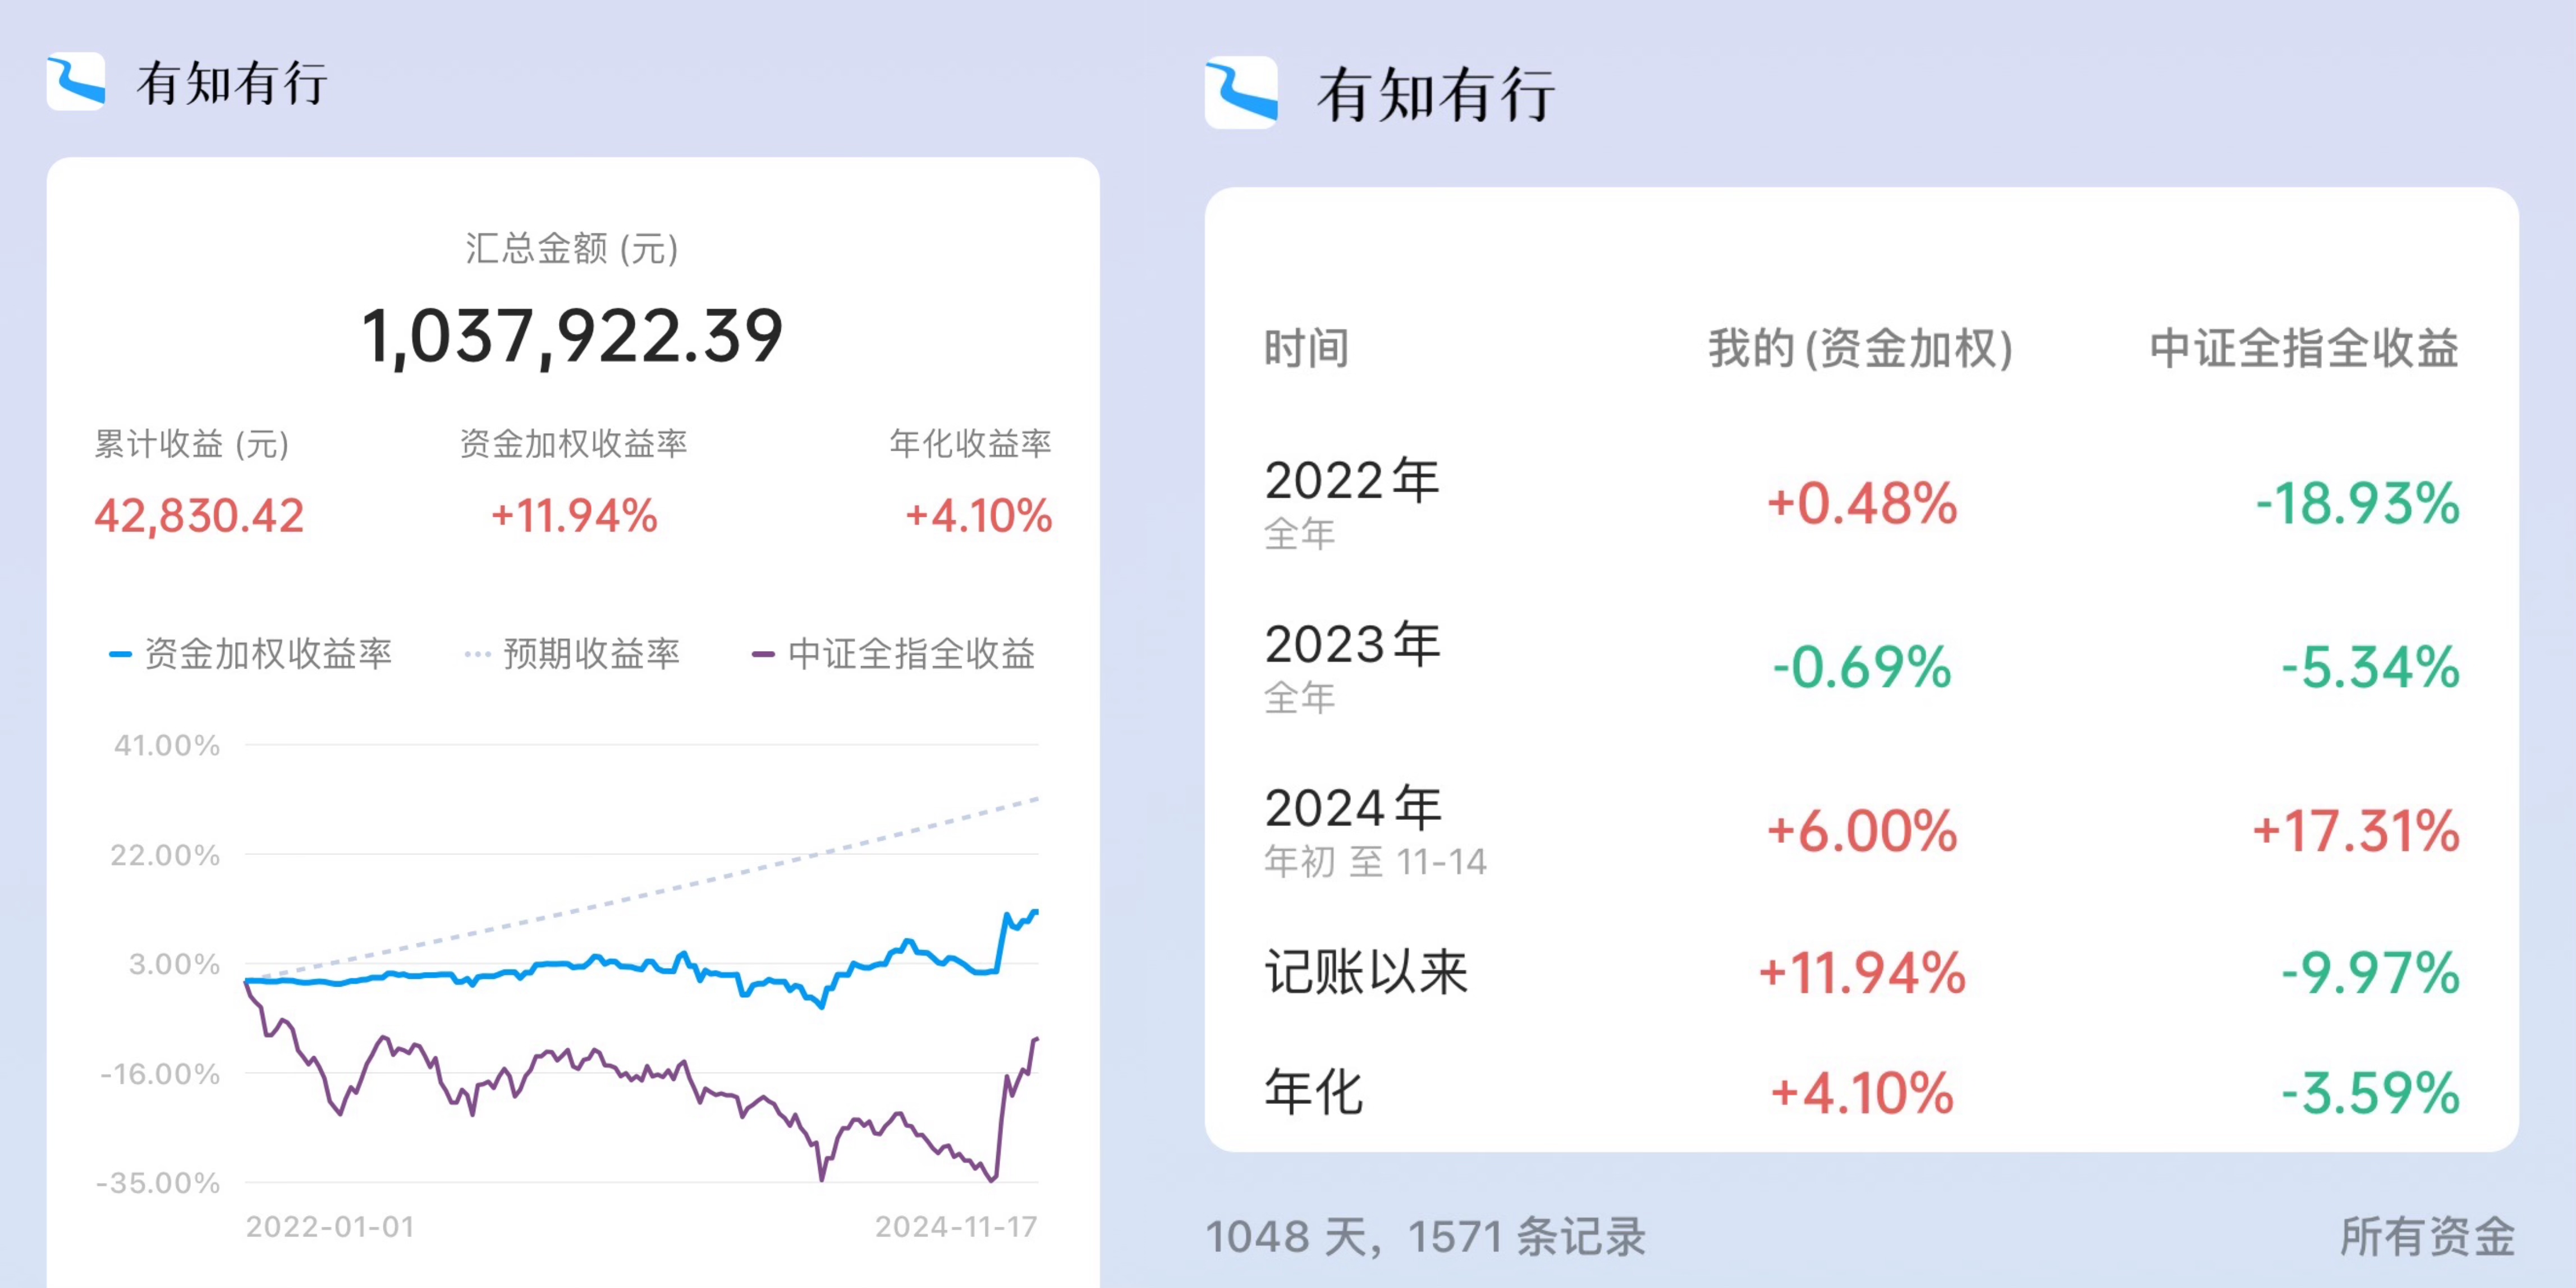Viewport: 2576px width, 1288px height.
Task: Toggle the purple 中证全指全收益 legend item
Action: coord(893,654)
